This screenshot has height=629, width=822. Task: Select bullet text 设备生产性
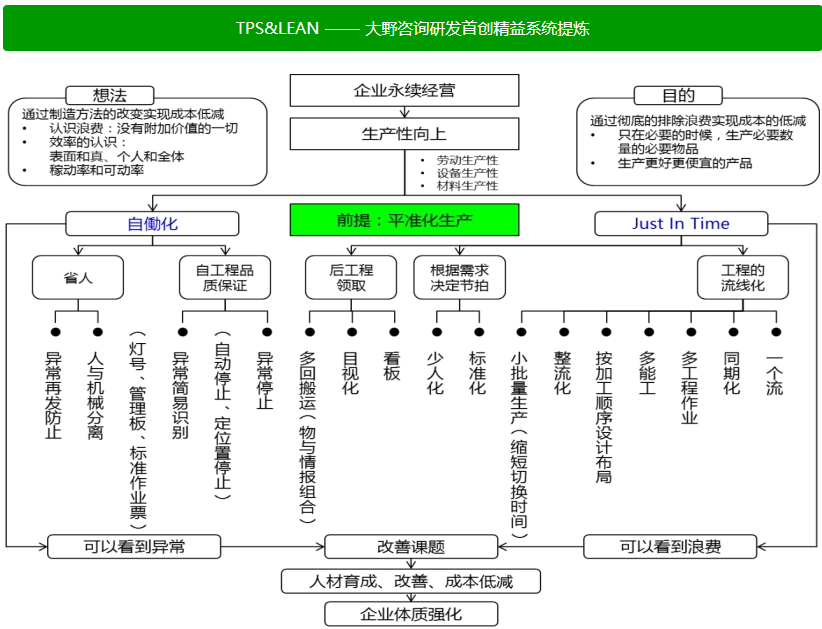[x=467, y=173]
